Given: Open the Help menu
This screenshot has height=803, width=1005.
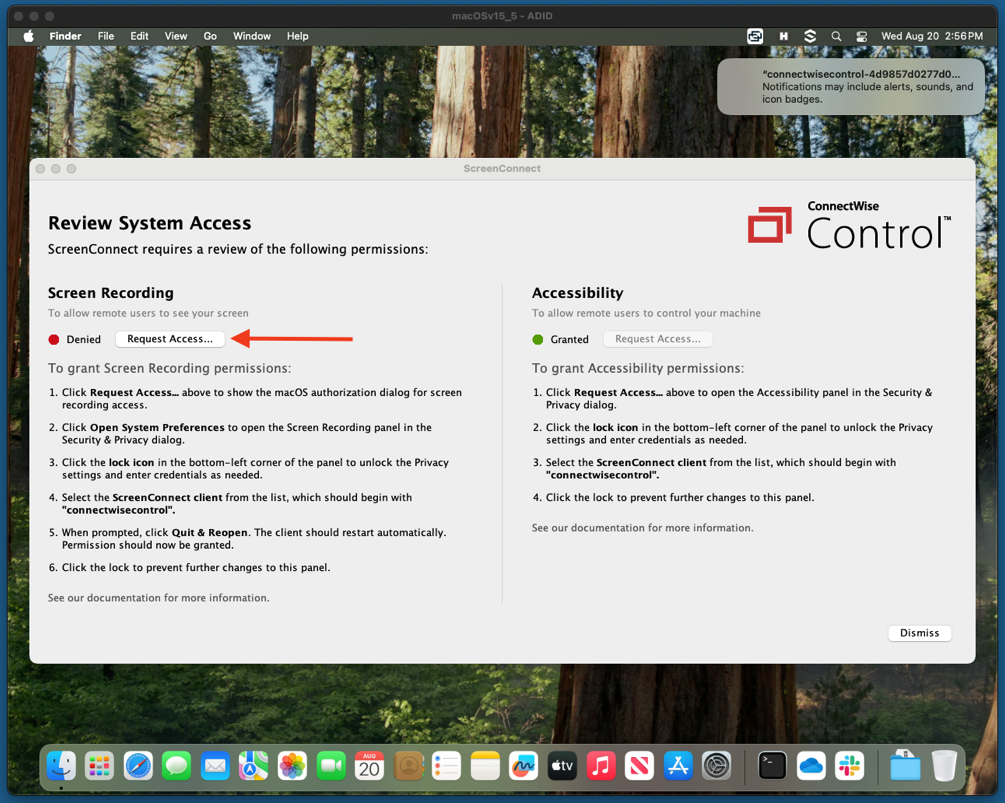Looking at the screenshot, I should 297,36.
